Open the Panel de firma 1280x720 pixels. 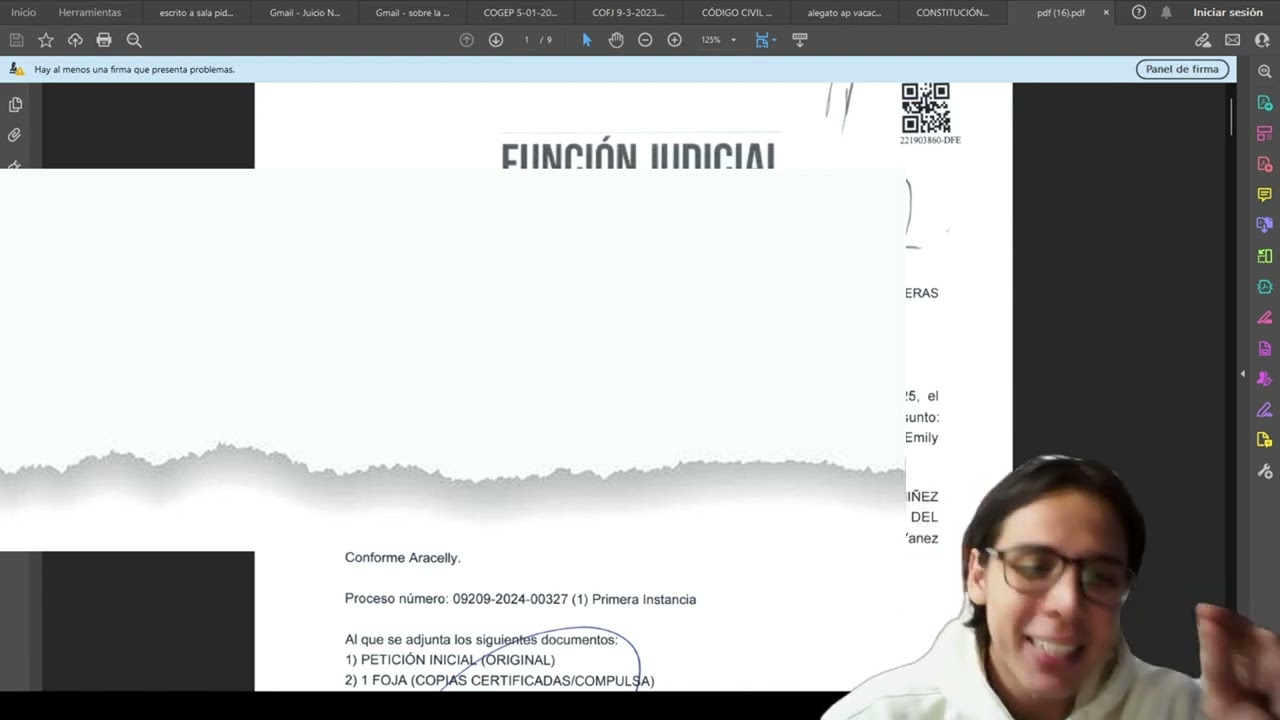pyautogui.click(x=1182, y=69)
